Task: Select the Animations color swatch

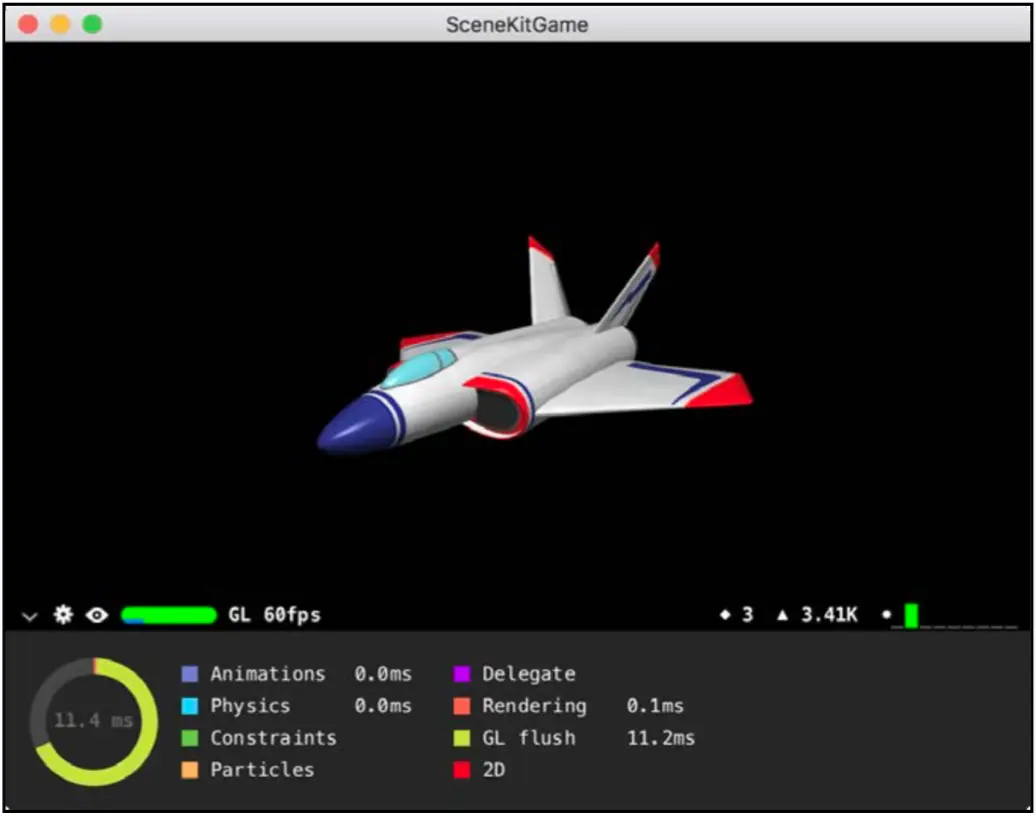Action: (190, 674)
